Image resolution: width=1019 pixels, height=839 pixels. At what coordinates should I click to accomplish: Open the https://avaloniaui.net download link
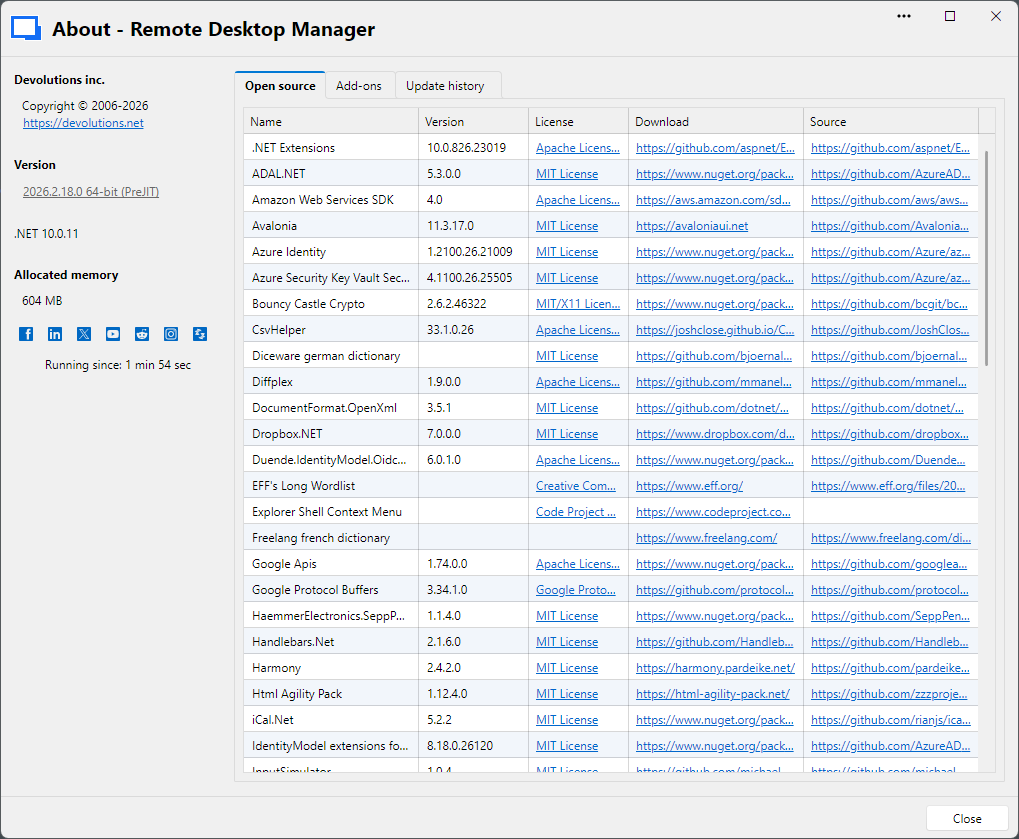691,226
